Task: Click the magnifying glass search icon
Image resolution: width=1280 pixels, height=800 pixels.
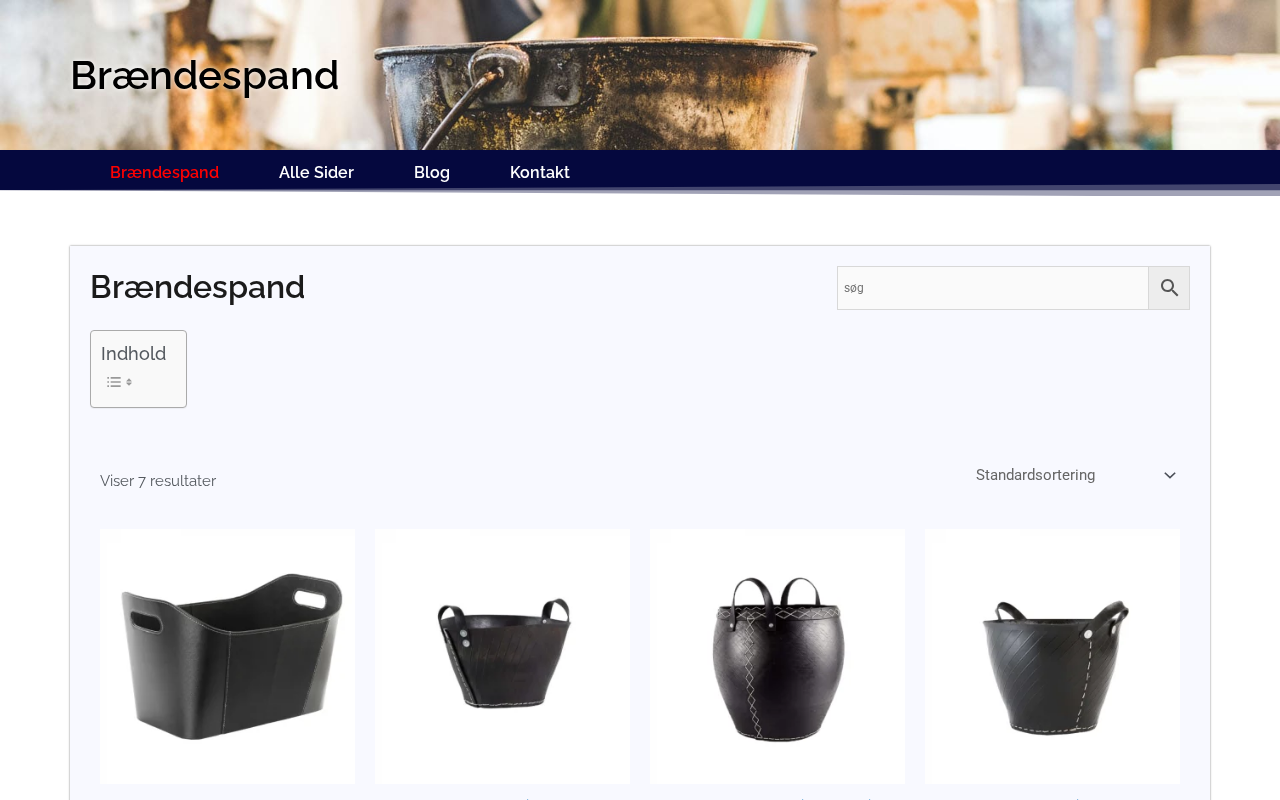Action: pyautogui.click(x=1169, y=288)
